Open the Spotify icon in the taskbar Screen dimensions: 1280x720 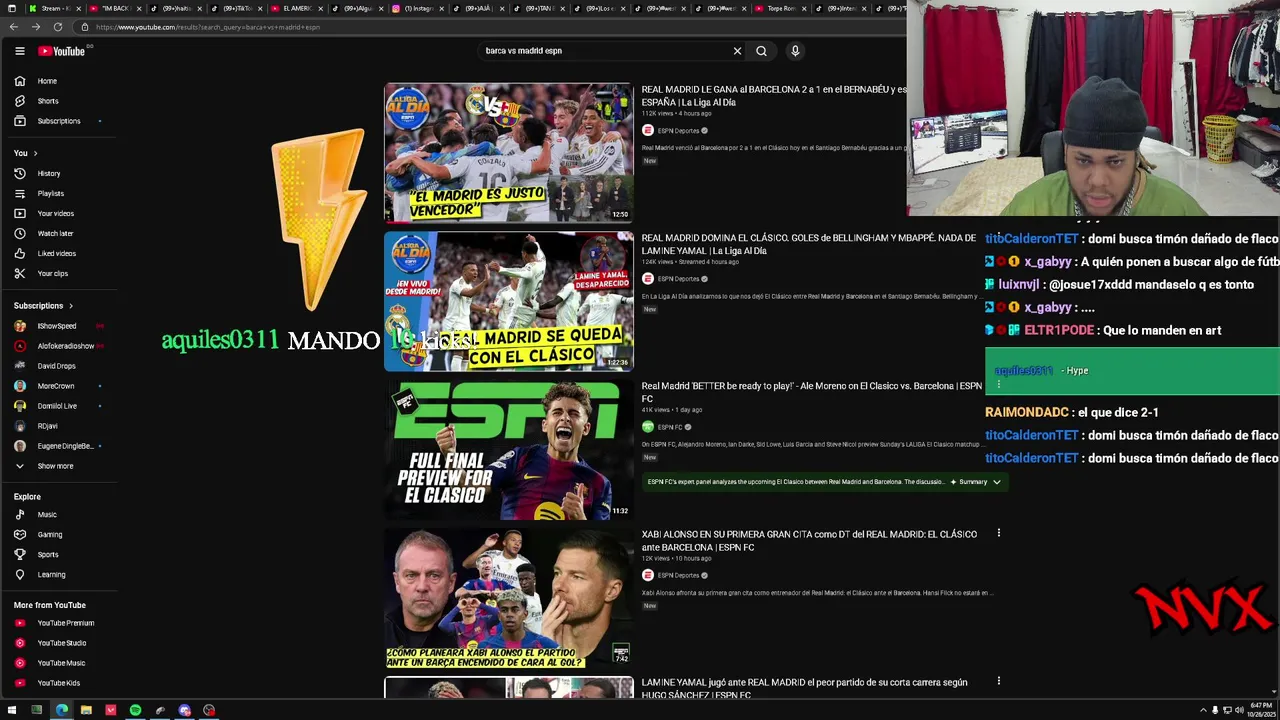pyautogui.click(x=135, y=710)
